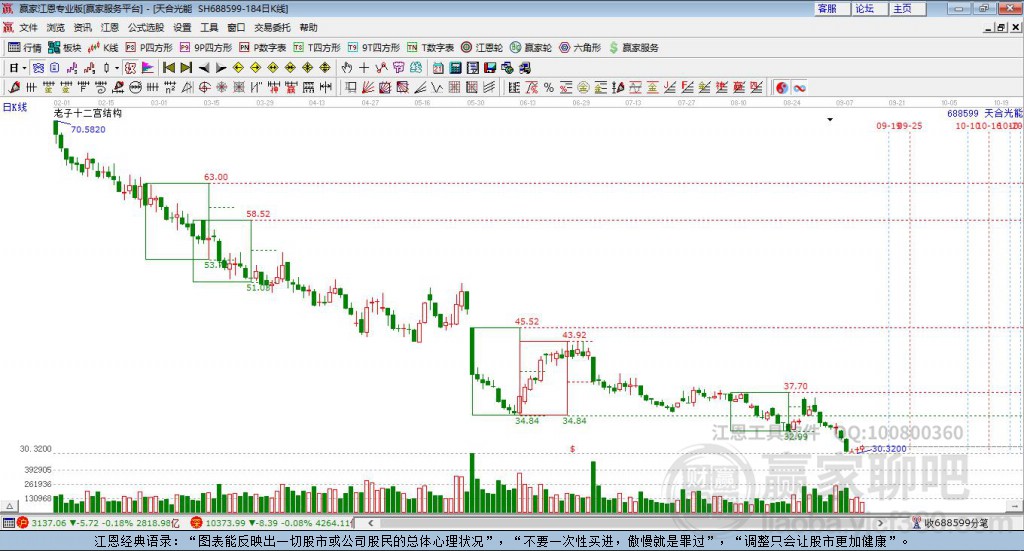Image resolution: width=1024 pixels, height=551 pixels.
Task: Click the 688599 stock code label
Action: 963,113
